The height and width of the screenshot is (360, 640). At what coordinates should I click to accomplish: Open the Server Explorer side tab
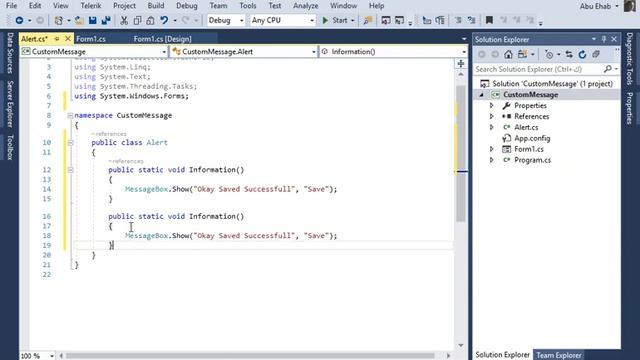10,104
